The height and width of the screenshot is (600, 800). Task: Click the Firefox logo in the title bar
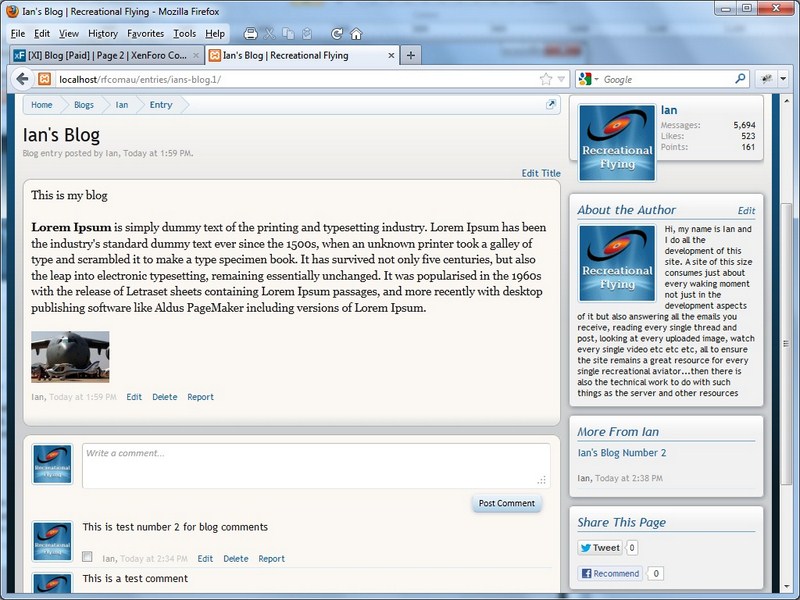(x=12, y=11)
